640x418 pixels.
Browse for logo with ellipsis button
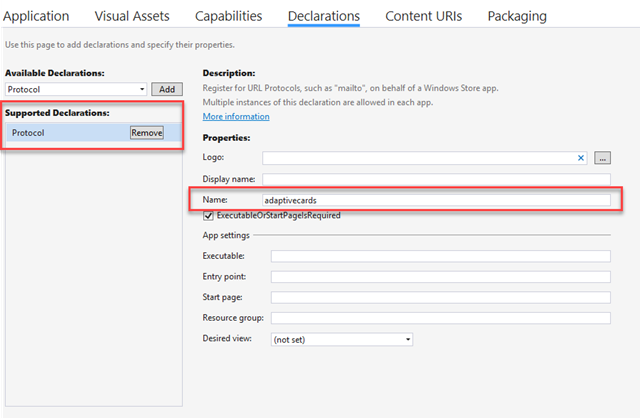click(x=602, y=158)
